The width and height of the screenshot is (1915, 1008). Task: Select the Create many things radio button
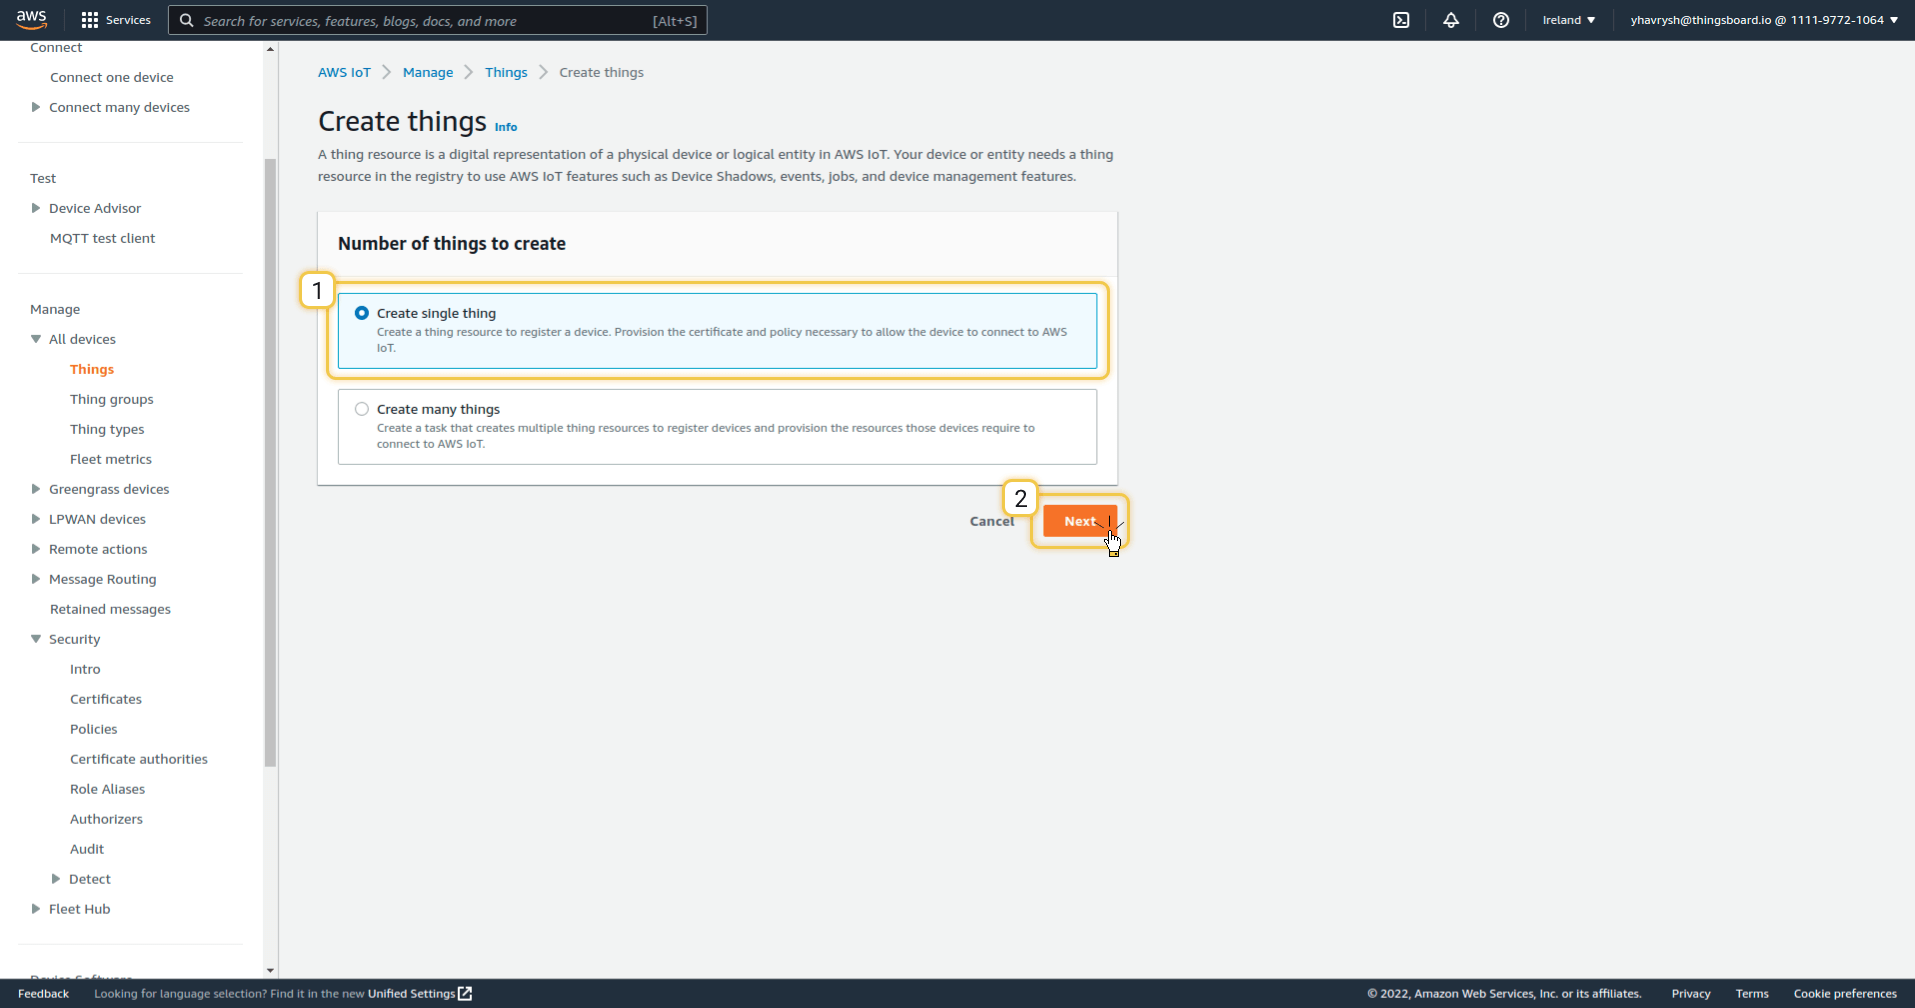(x=362, y=409)
